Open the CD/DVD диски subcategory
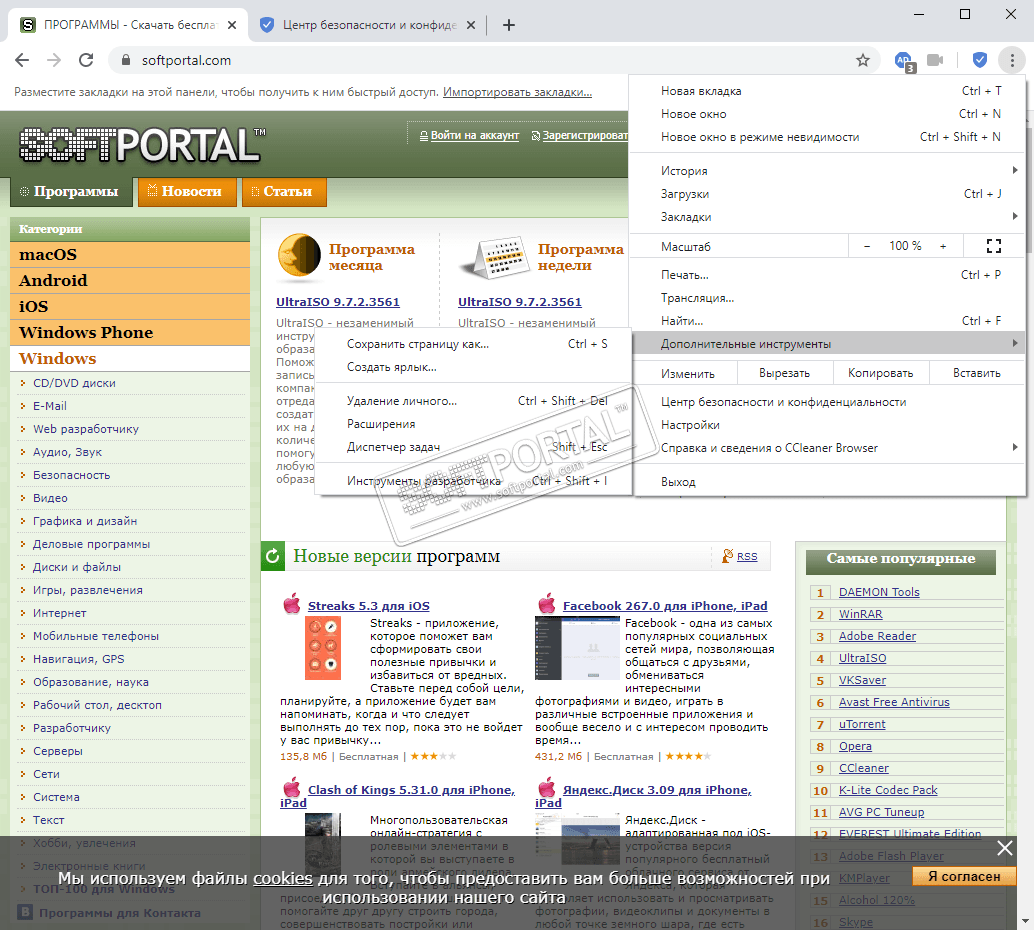This screenshot has height=930, width=1034. [x=74, y=383]
